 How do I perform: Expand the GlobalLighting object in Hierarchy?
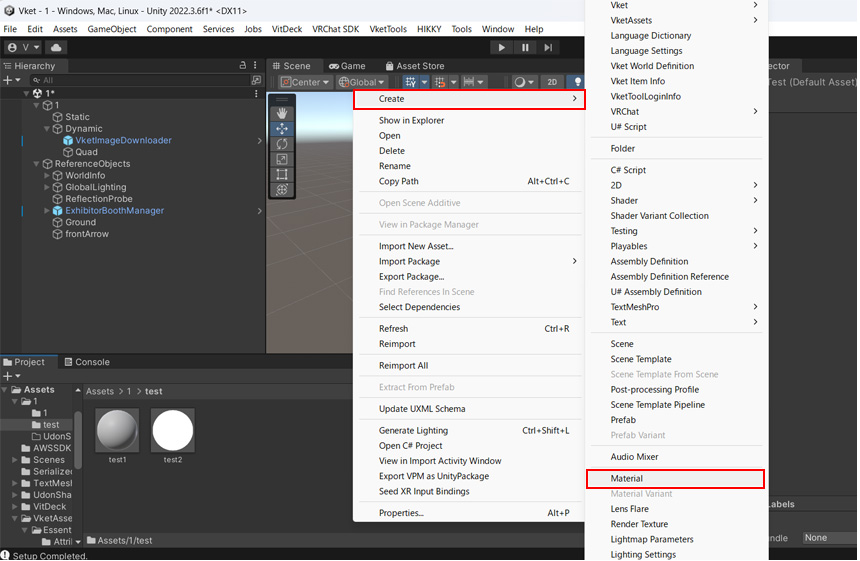coord(47,187)
